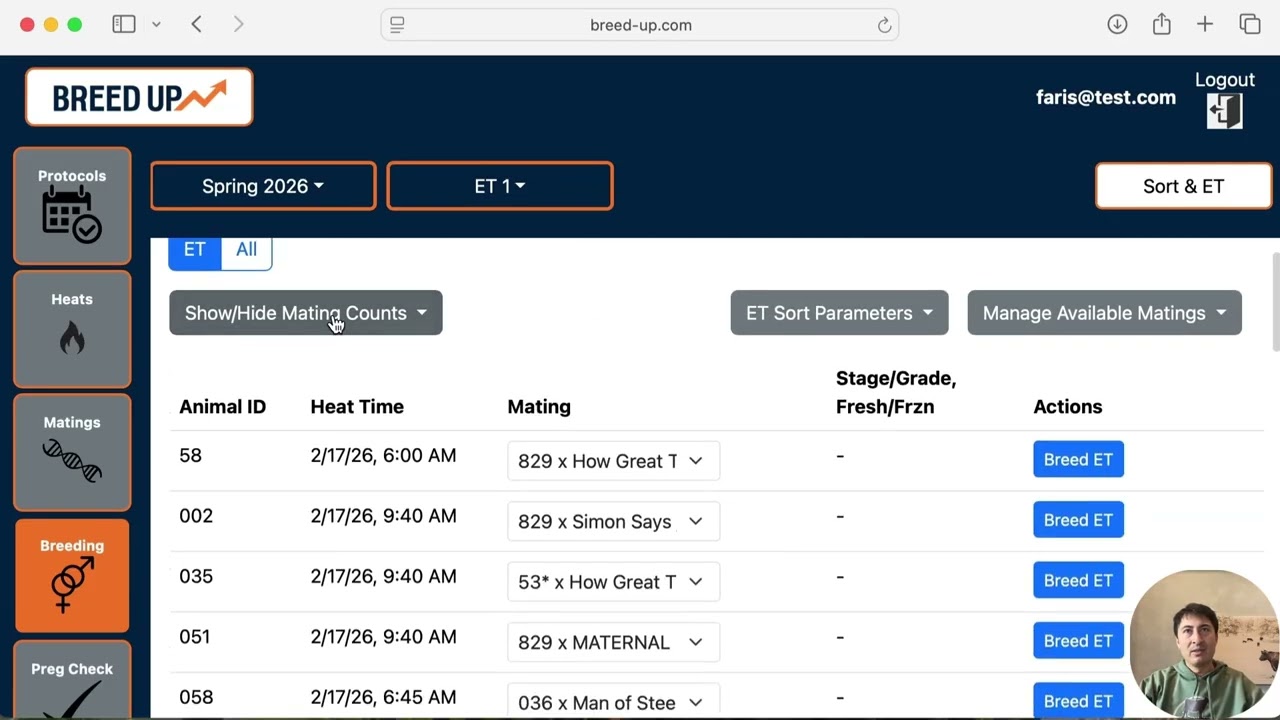Viewport: 1280px width, 720px height.
Task: Click the Breed Up logo
Action: point(139,97)
